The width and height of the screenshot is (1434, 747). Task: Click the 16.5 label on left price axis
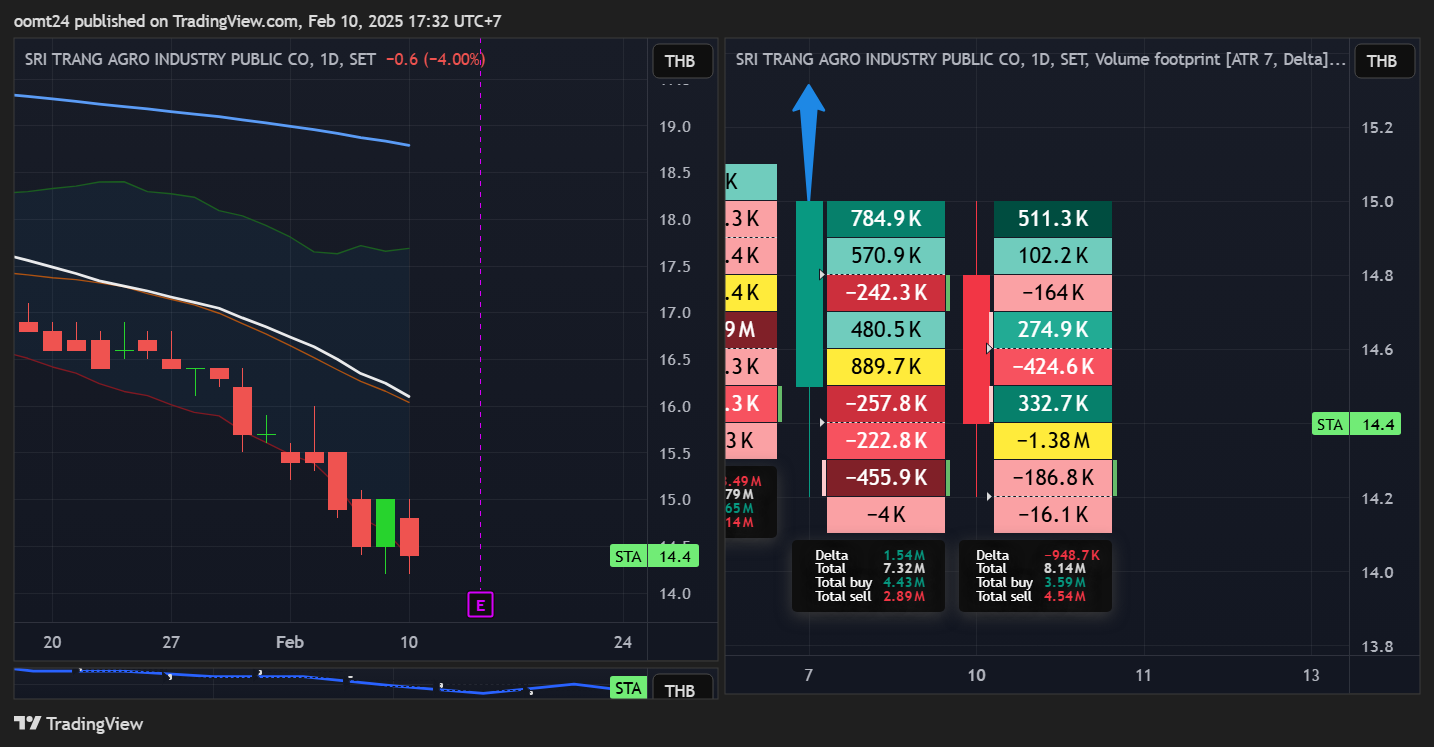(x=676, y=360)
